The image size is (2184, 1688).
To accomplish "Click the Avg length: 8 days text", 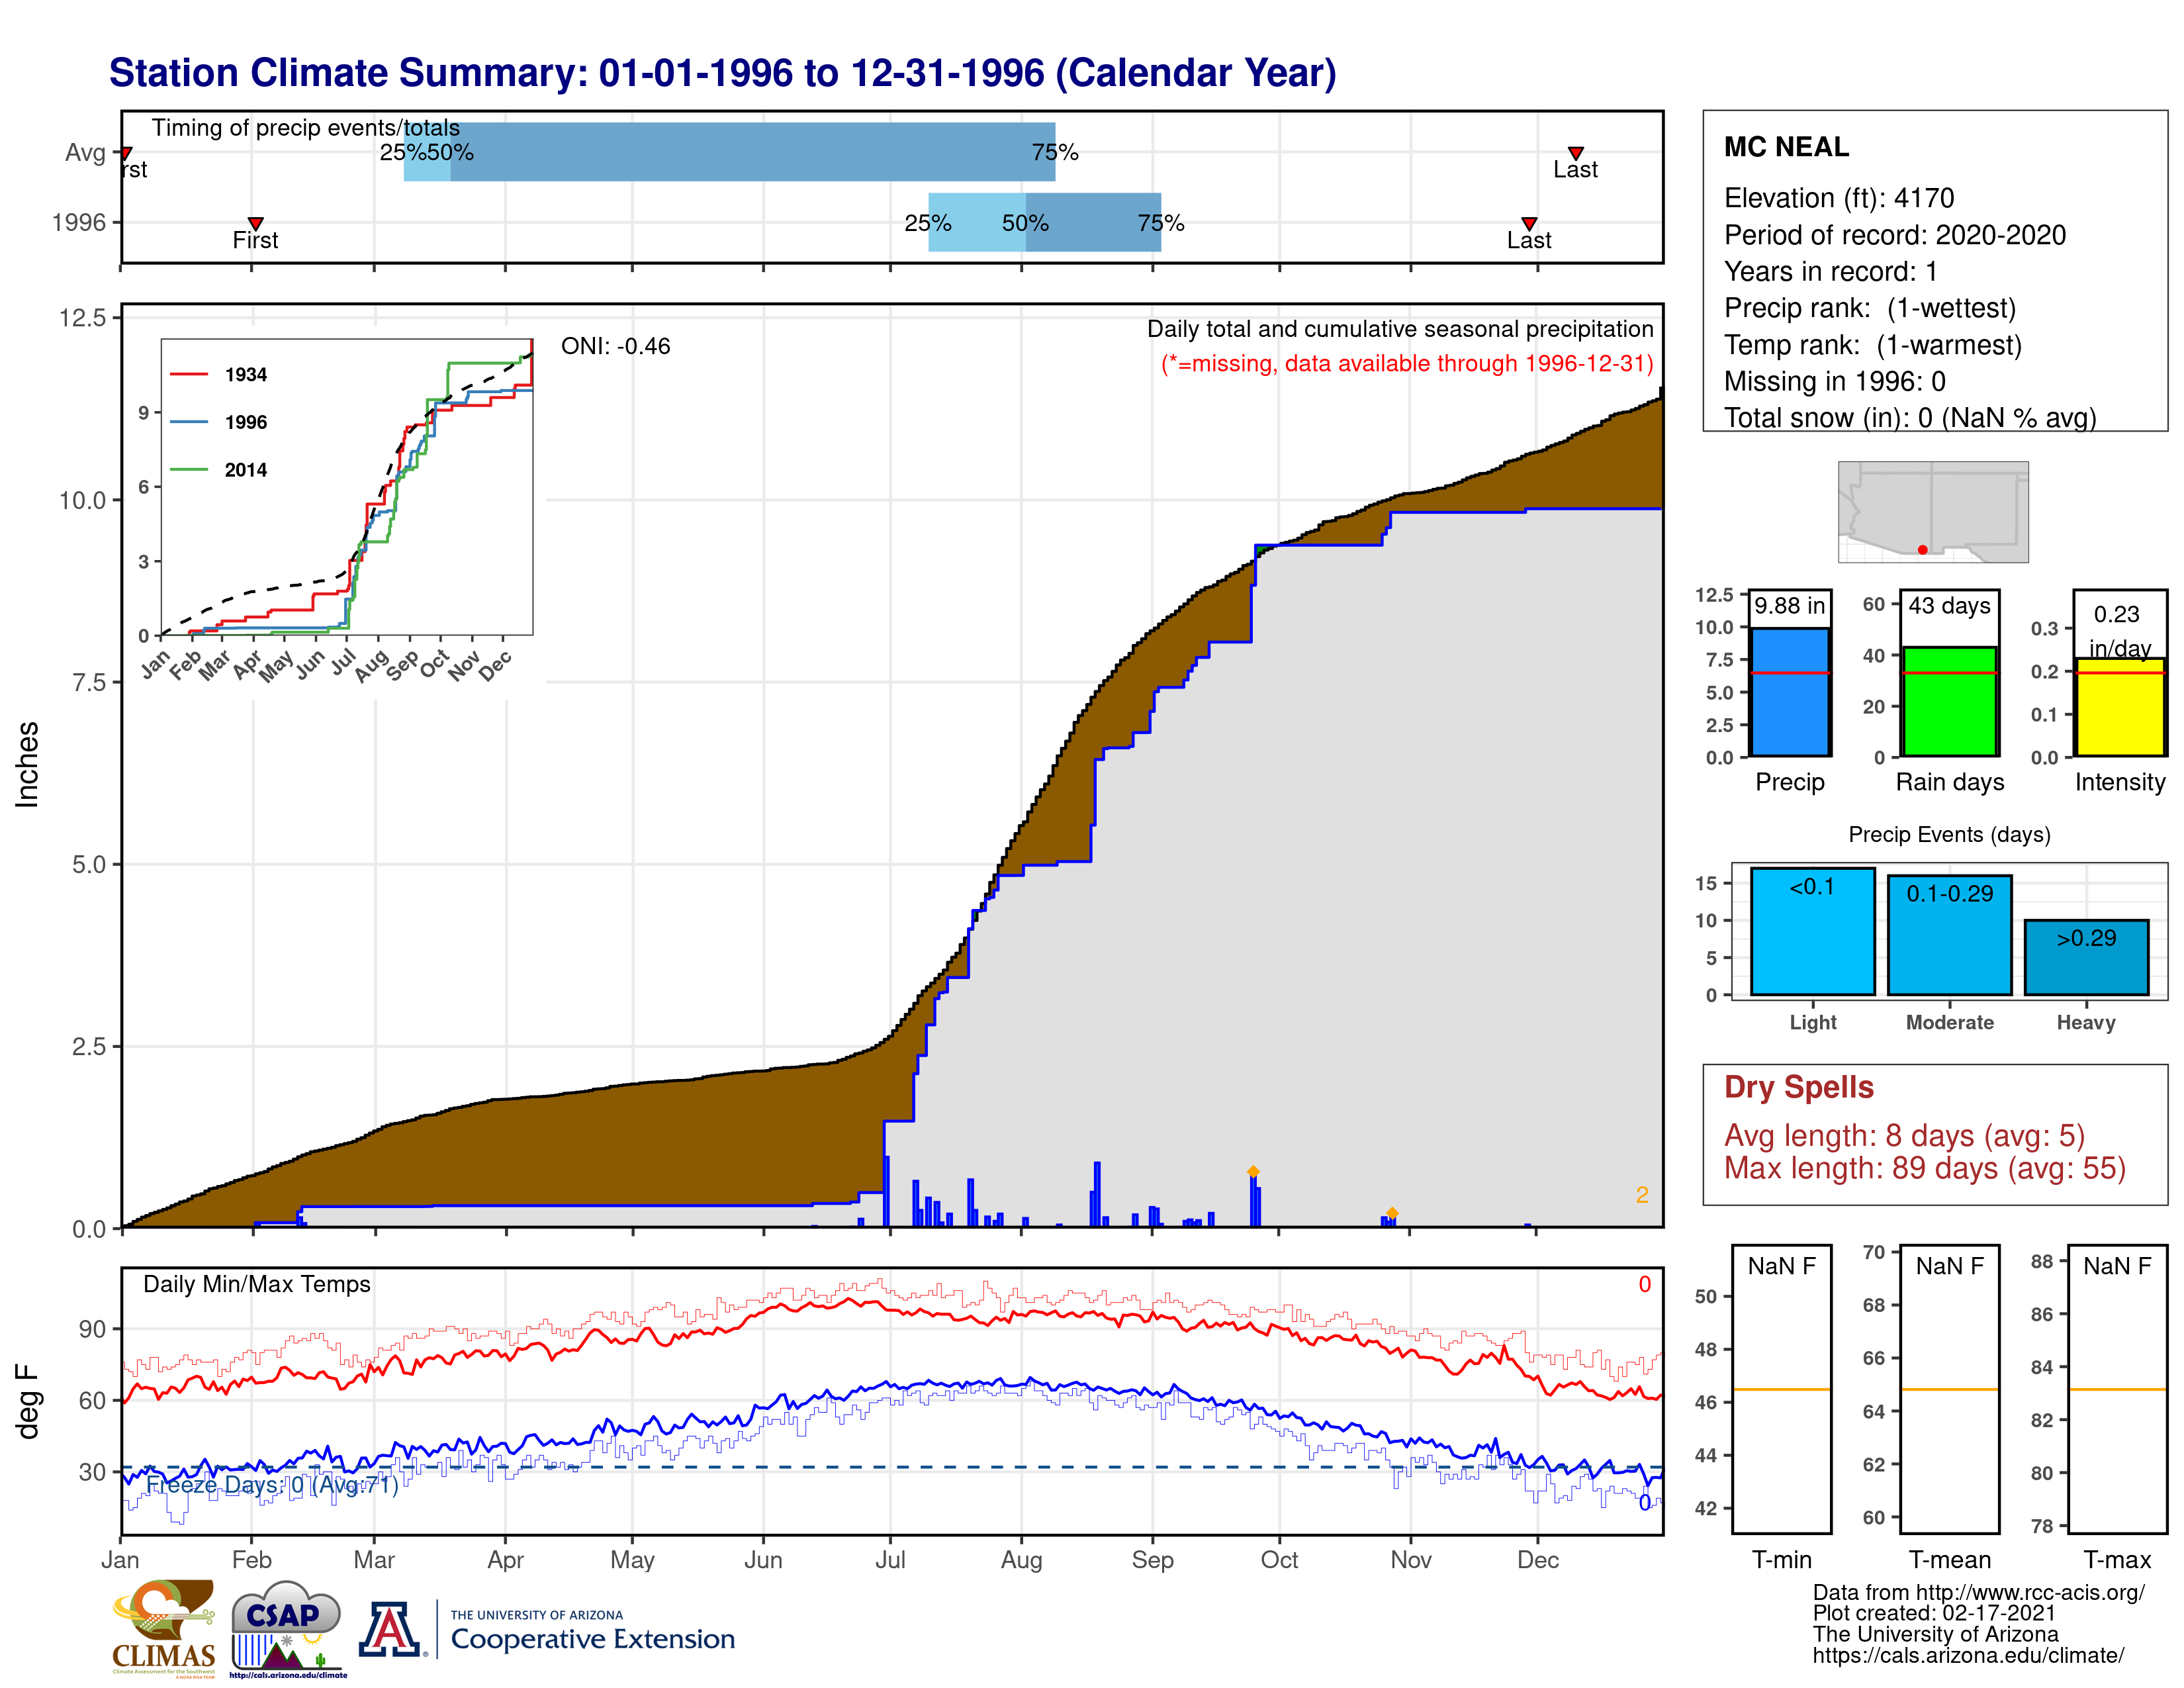I will (x=1904, y=1136).
